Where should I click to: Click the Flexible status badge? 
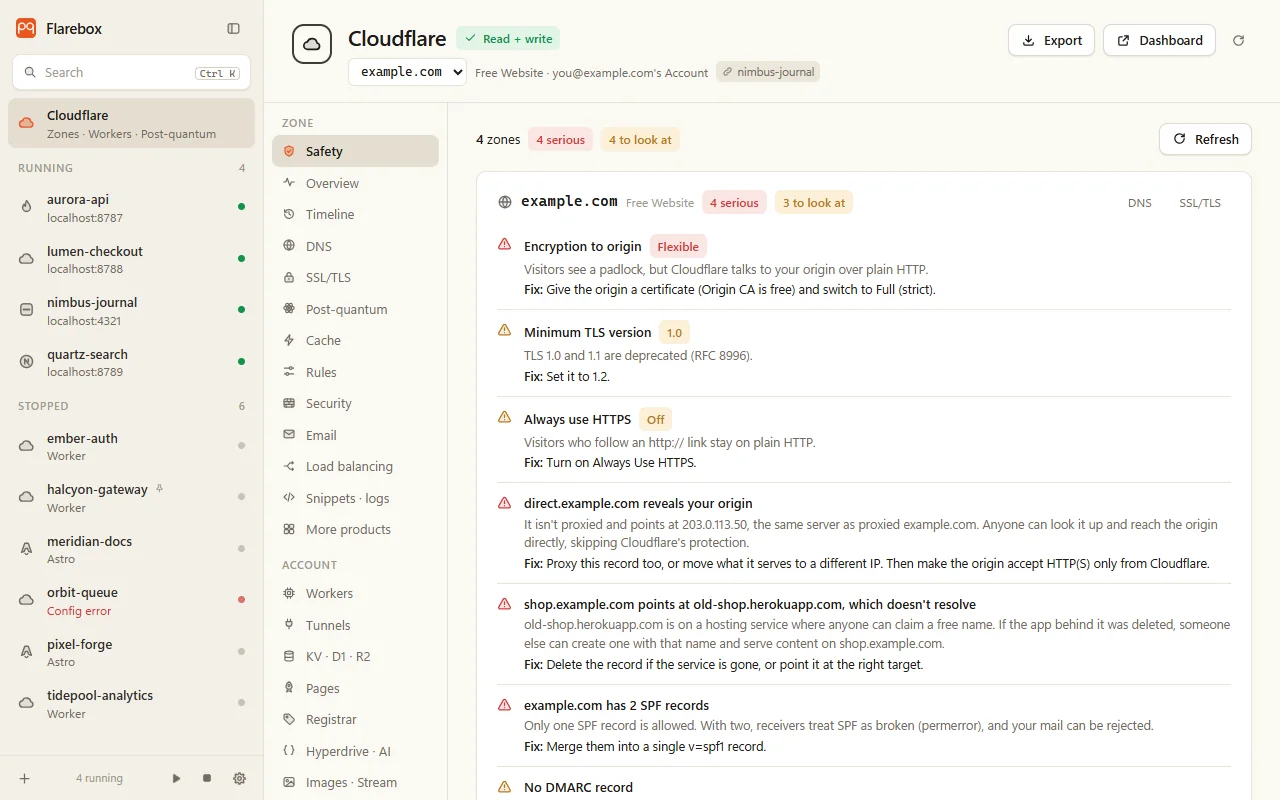[678, 246]
